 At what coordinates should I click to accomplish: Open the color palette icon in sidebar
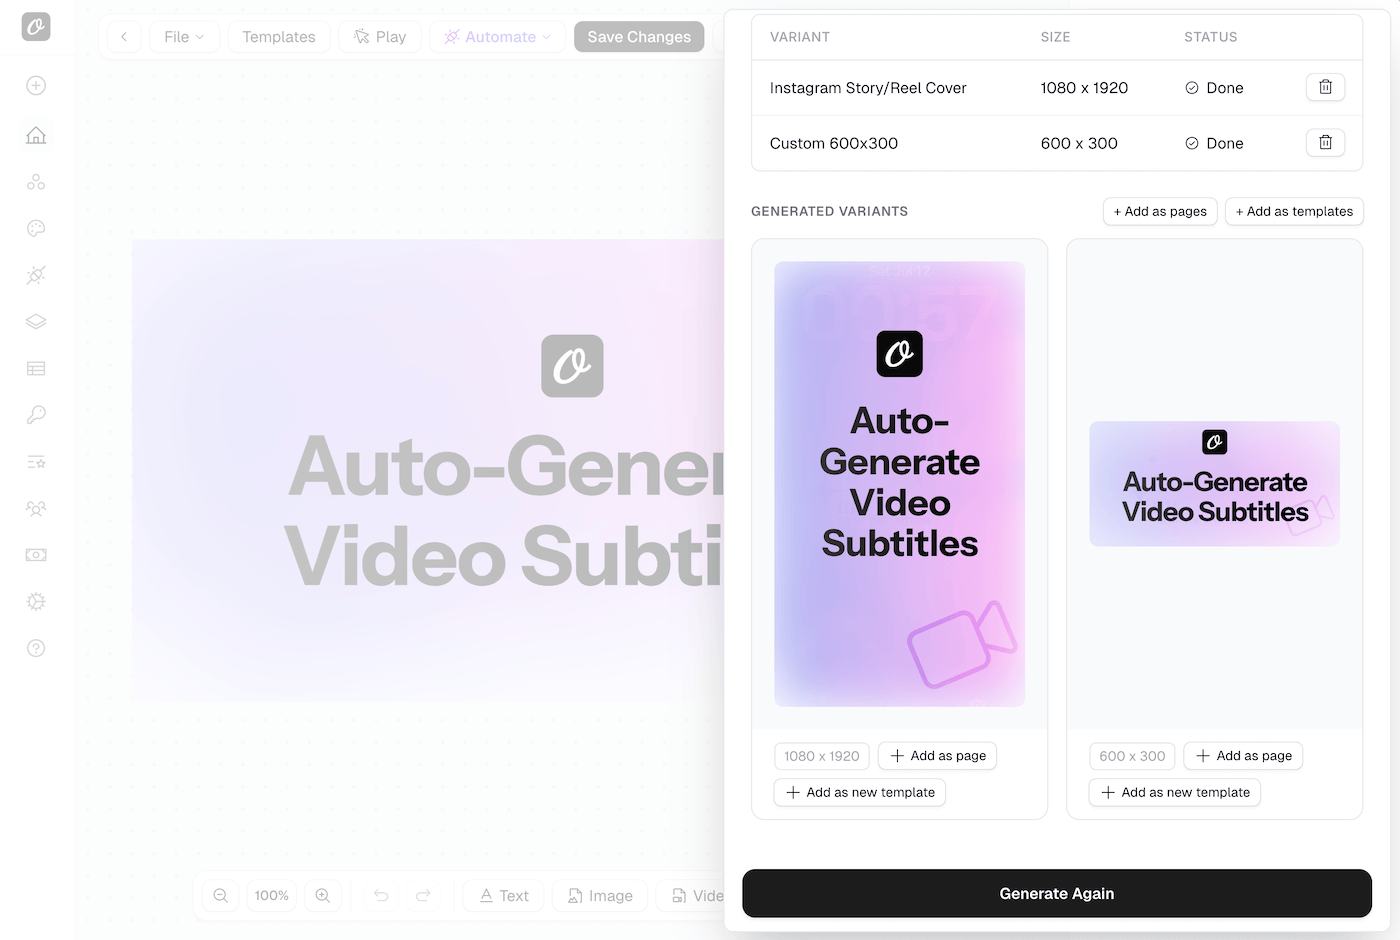36,228
